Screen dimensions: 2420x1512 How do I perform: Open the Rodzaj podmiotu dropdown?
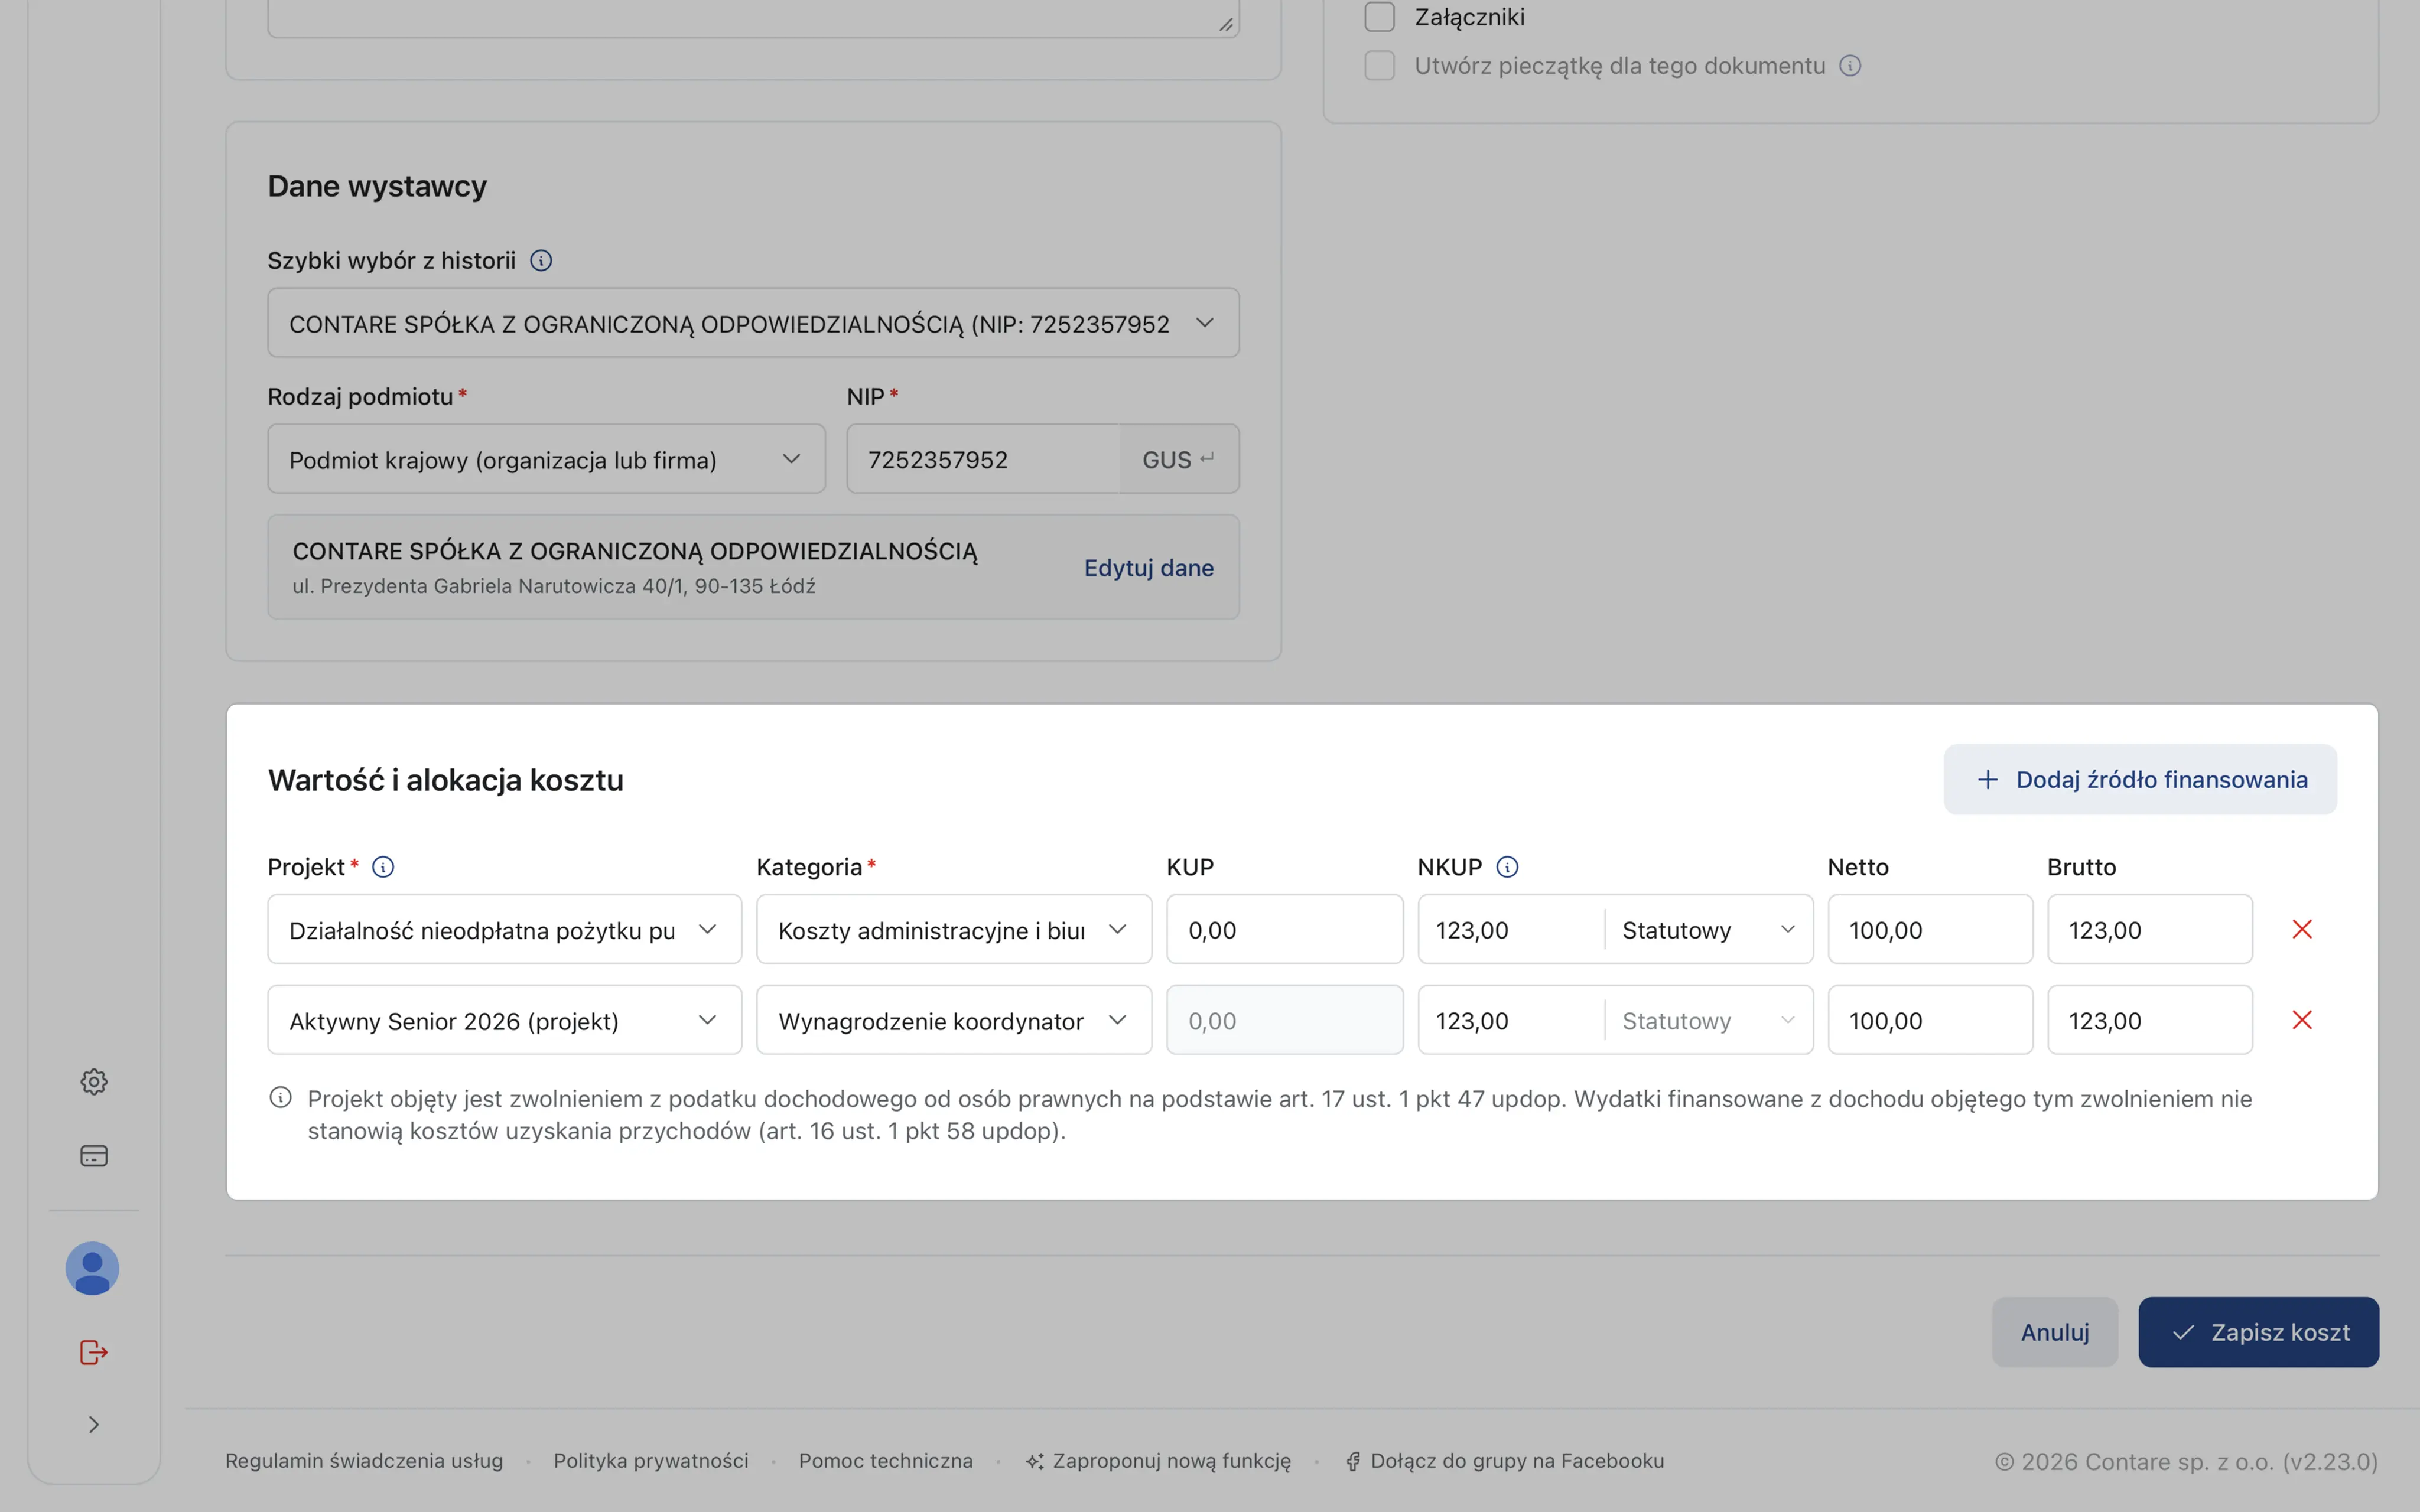[546, 459]
